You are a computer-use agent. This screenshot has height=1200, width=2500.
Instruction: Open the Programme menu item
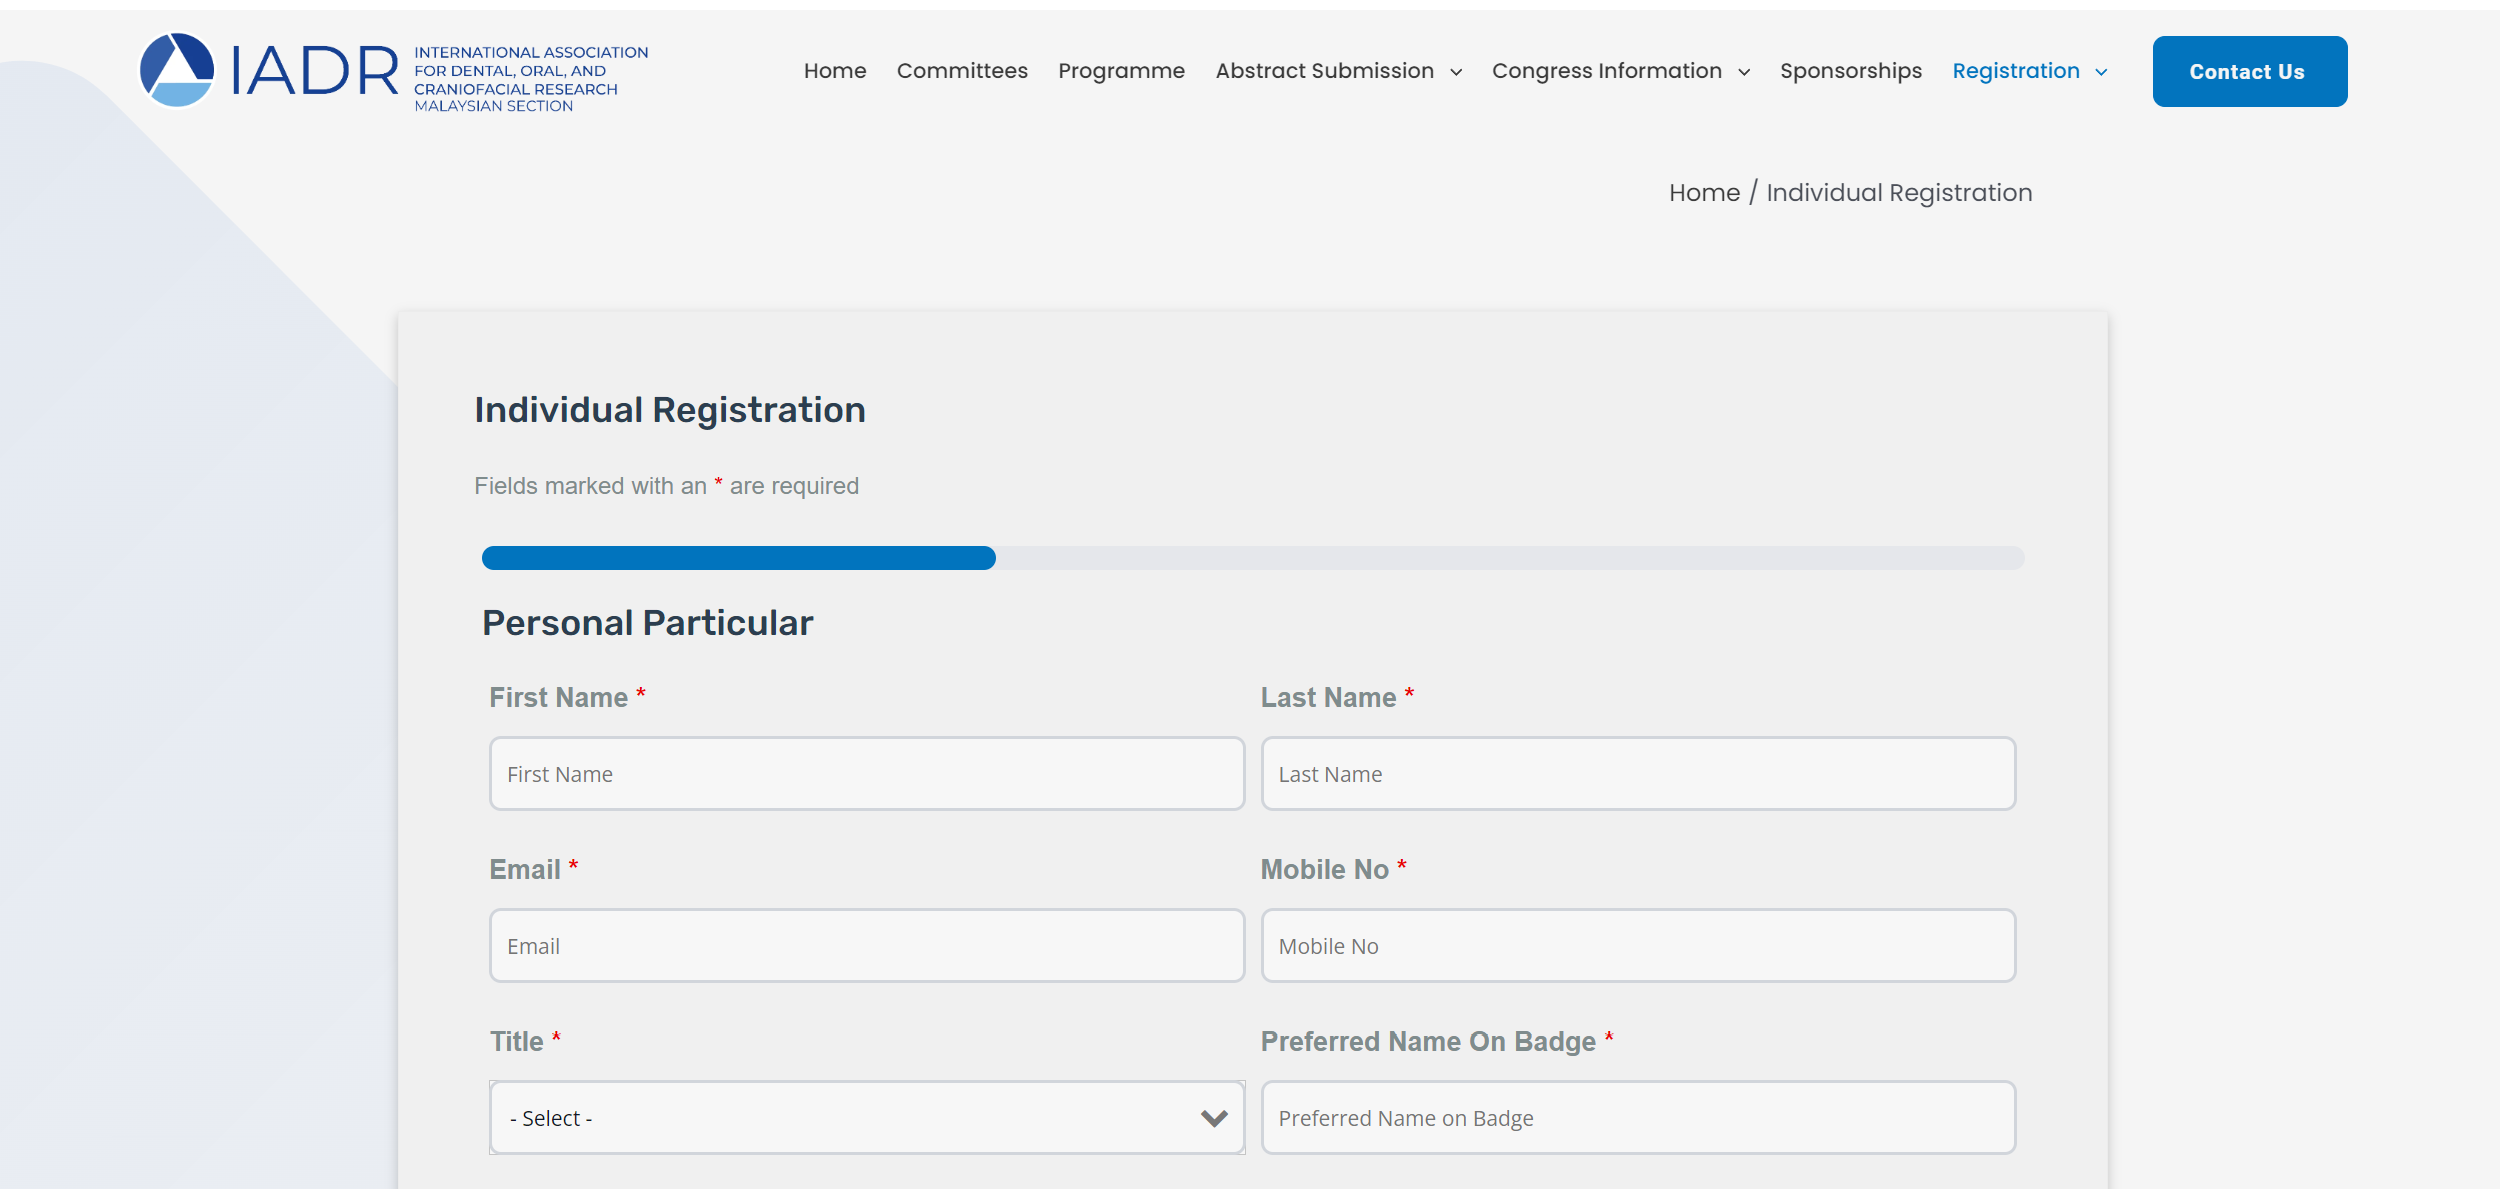(1121, 71)
